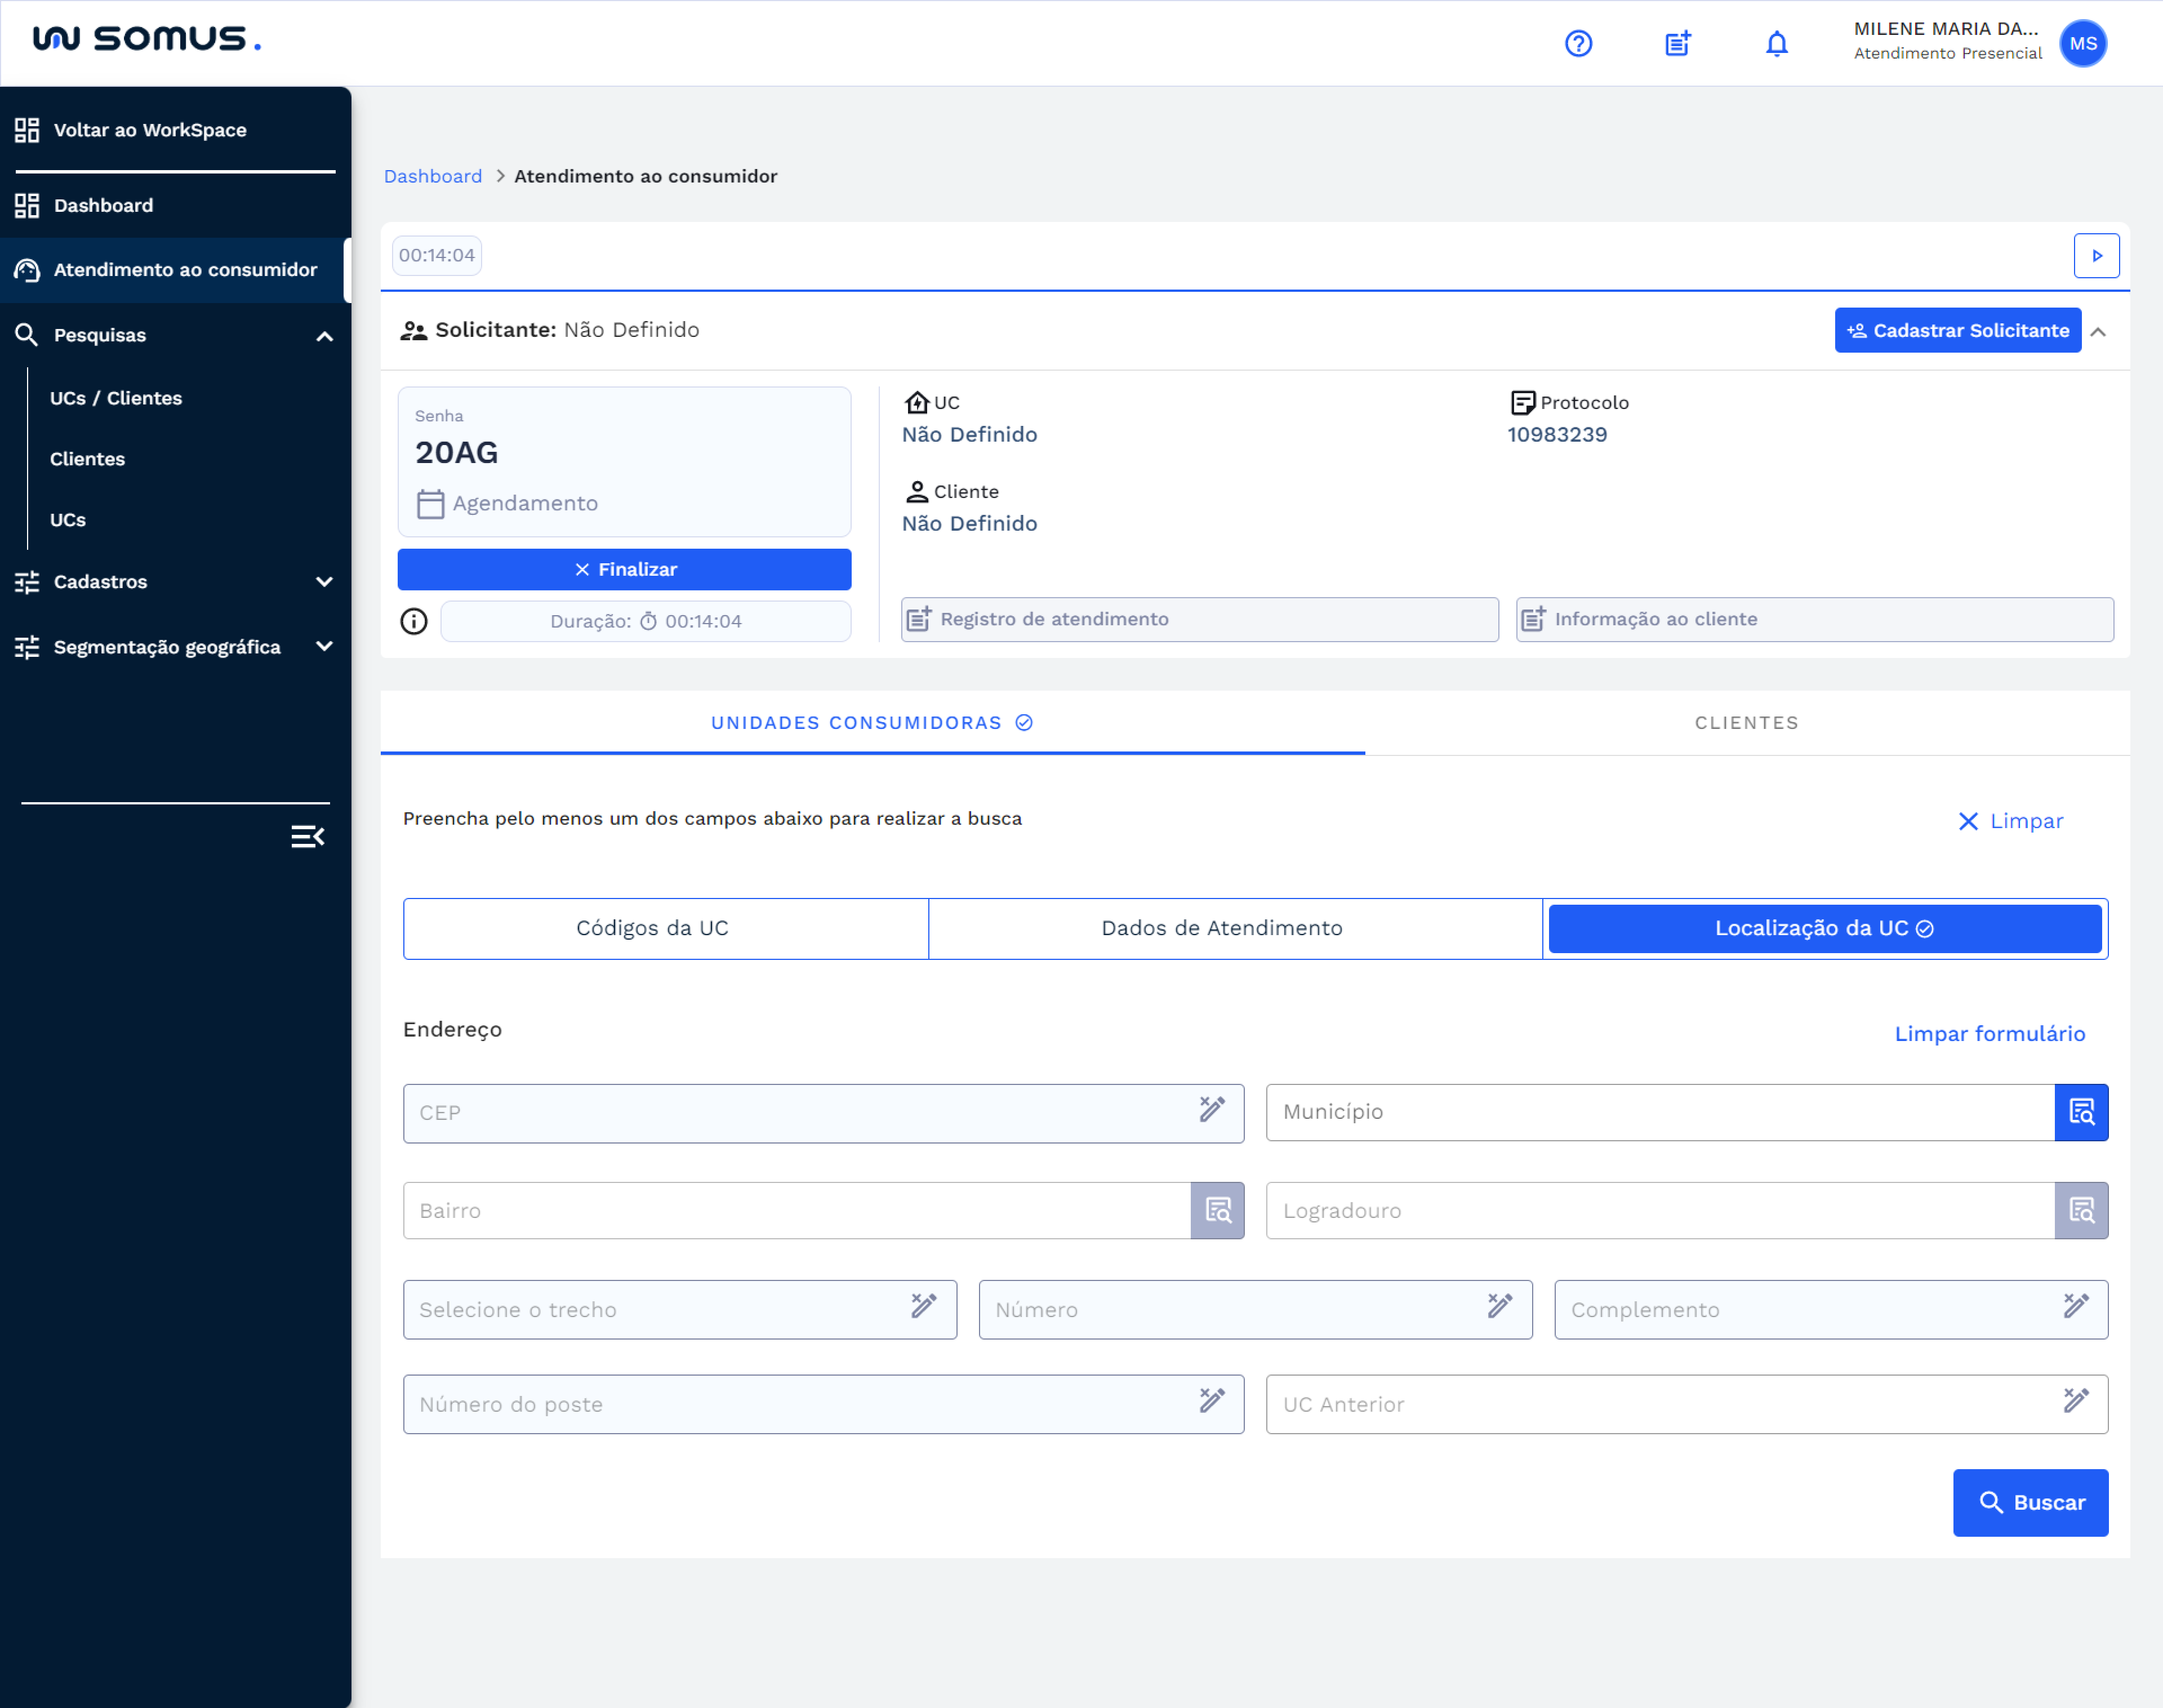2163x1708 pixels.
Task: Collapse the Pesquisas menu section
Action: click(x=324, y=336)
